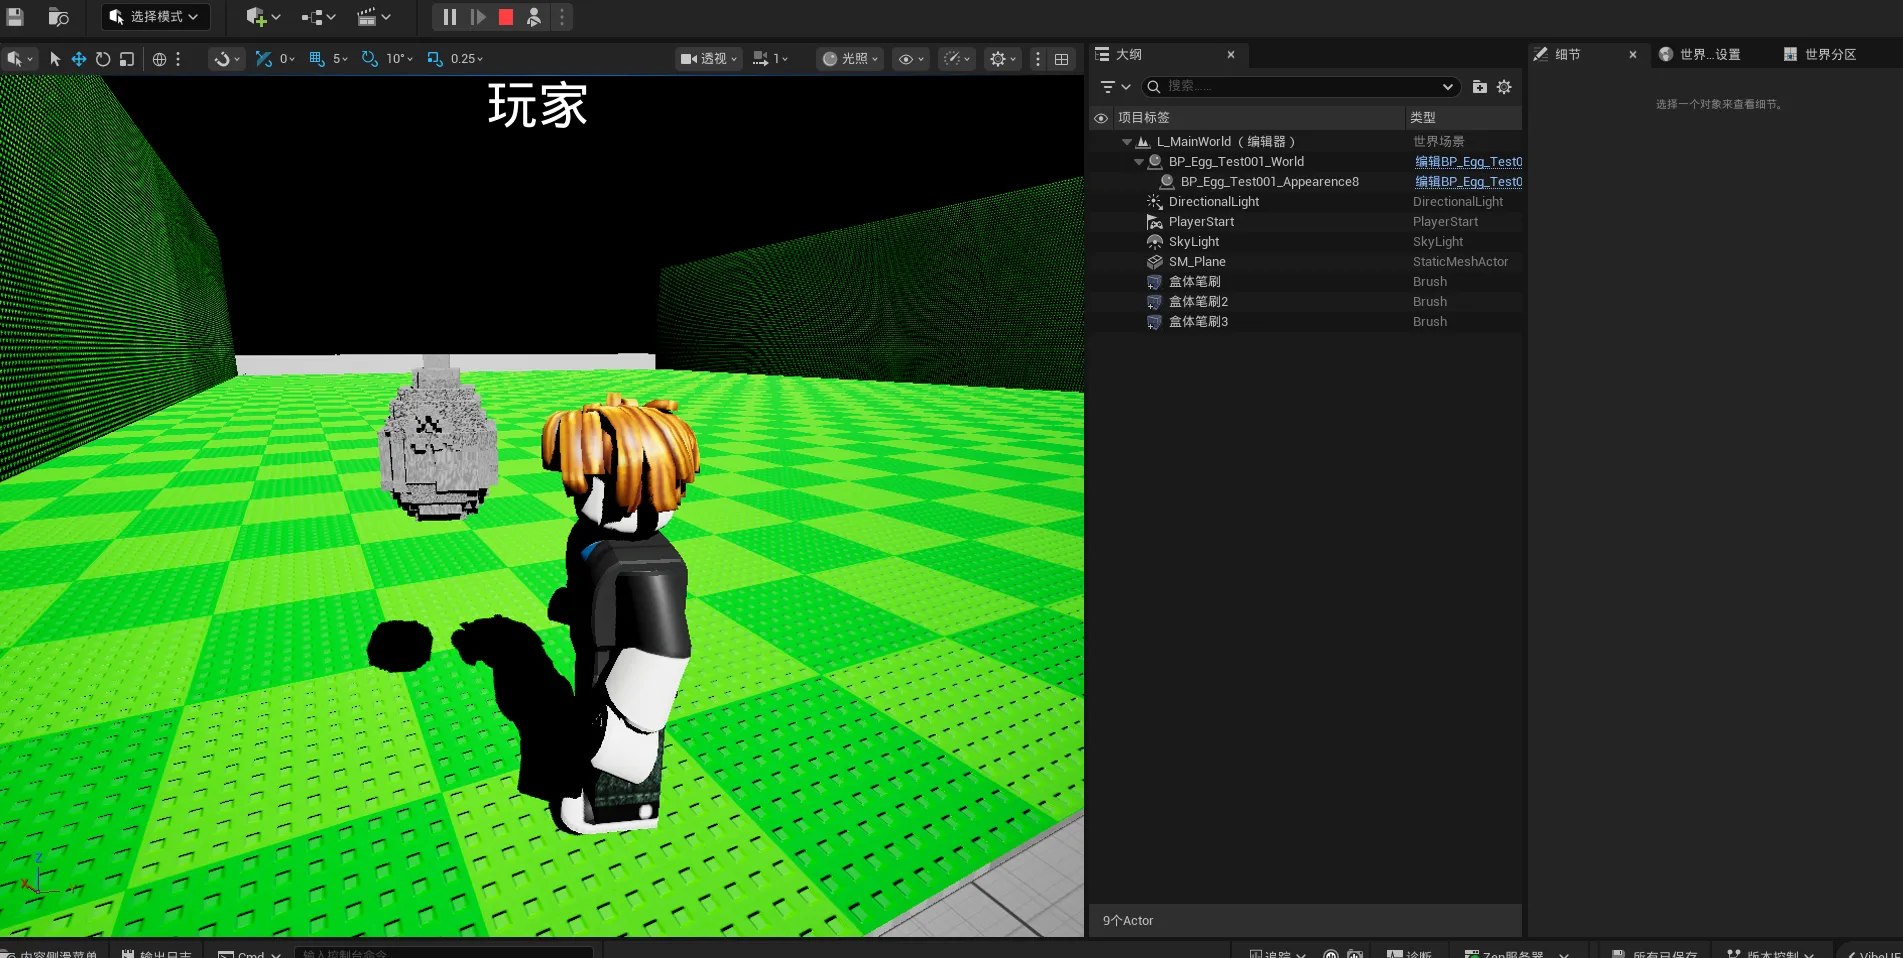Switch to the 世界分区 tab

click(1830, 55)
